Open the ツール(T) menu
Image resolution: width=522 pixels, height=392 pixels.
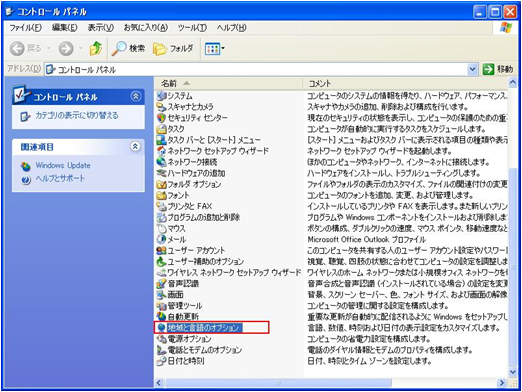tap(192, 28)
